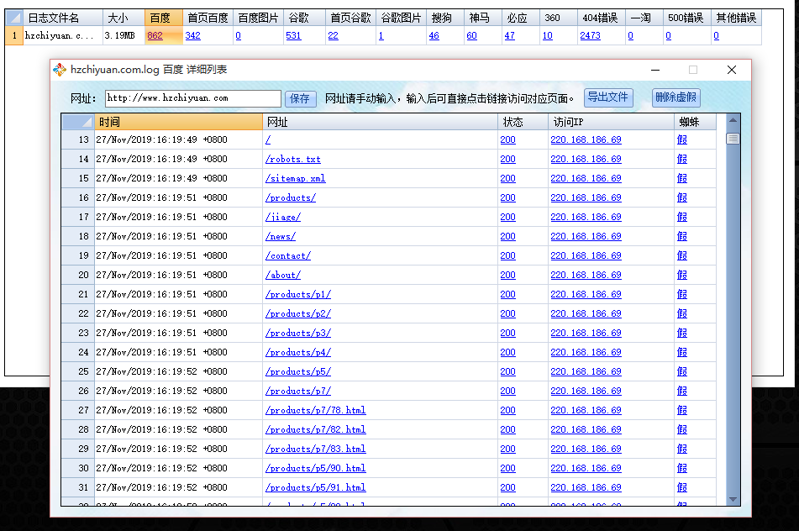Open the 360 count 10 link

pos(547,36)
